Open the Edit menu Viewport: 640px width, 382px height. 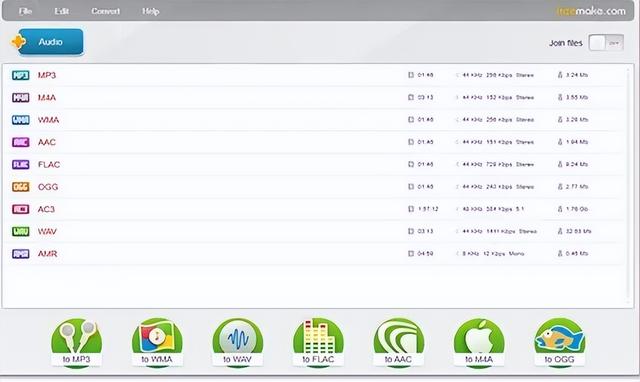pyautogui.click(x=61, y=11)
